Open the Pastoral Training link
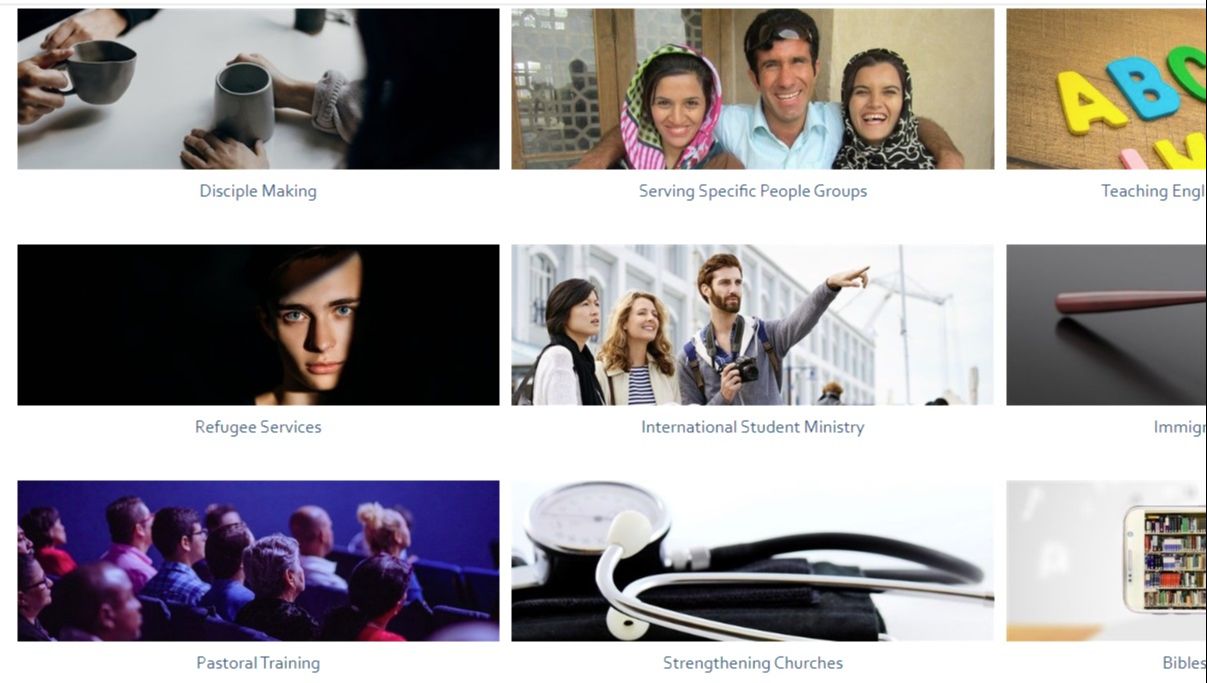This screenshot has height=683, width=1207. [258, 663]
